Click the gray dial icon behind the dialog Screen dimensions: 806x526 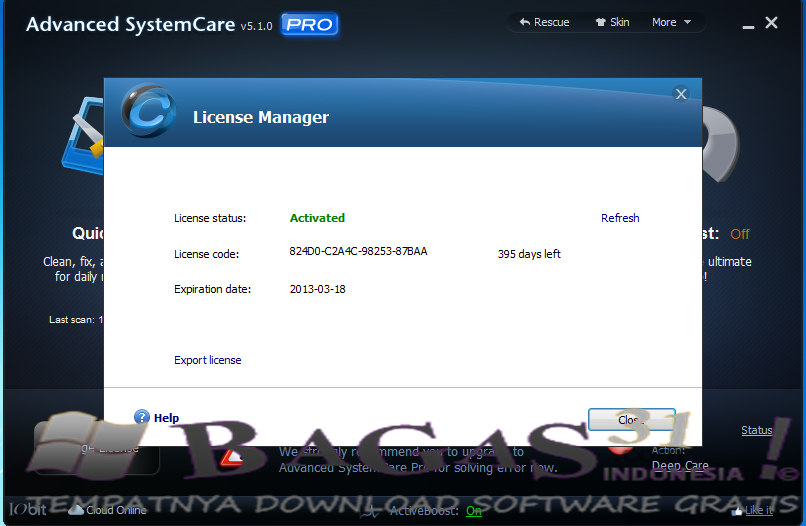(x=721, y=144)
